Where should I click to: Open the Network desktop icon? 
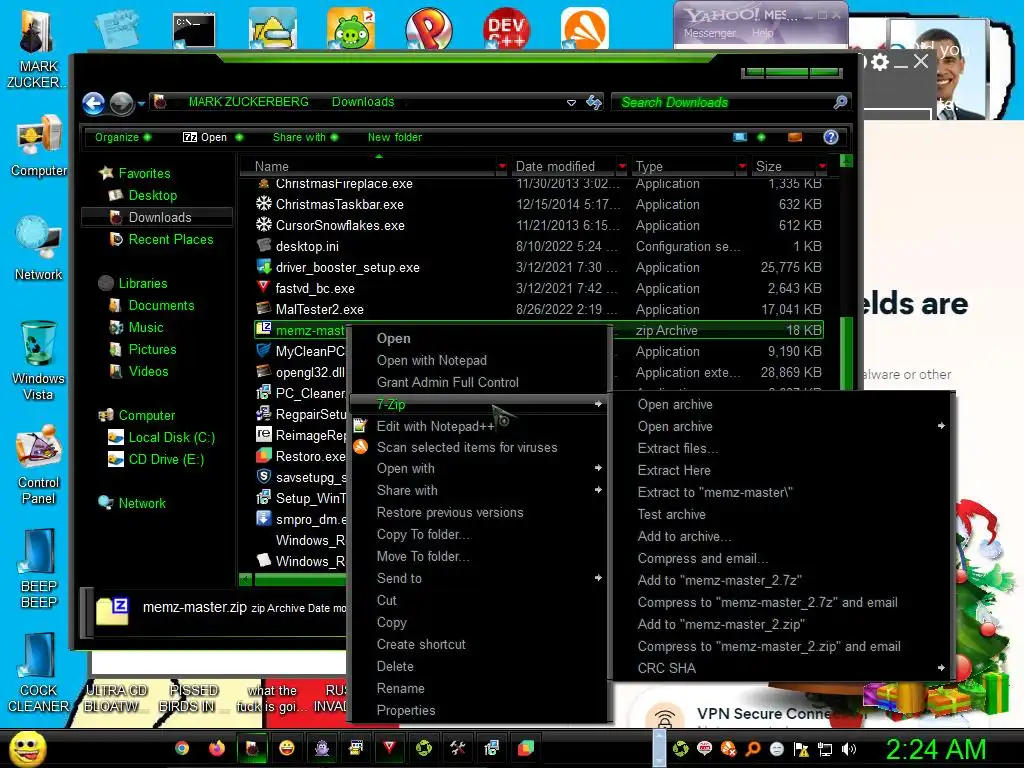pos(39,248)
